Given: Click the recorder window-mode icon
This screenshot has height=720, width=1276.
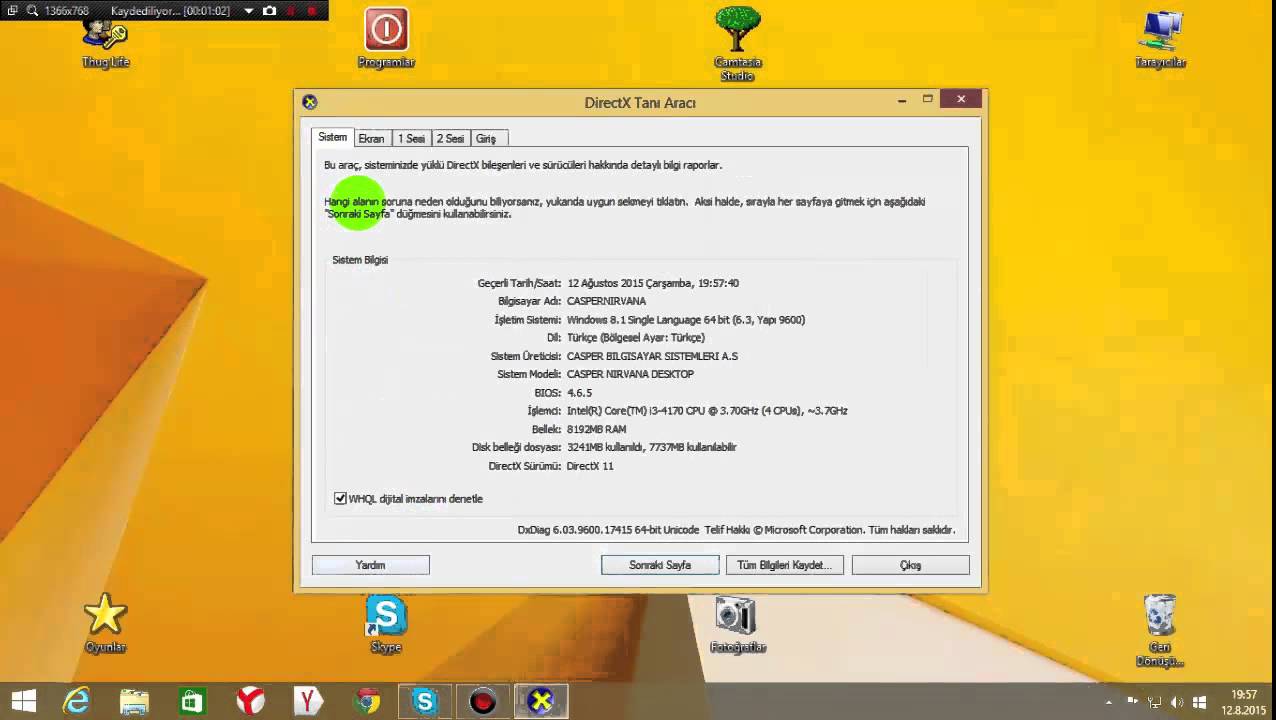Looking at the screenshot, I should 12,11.
